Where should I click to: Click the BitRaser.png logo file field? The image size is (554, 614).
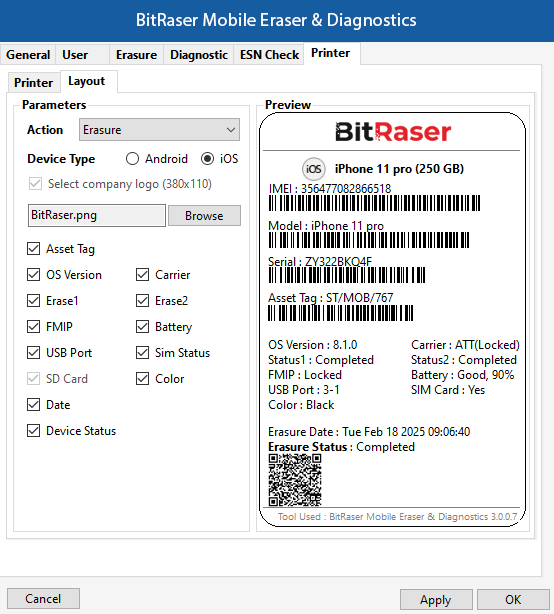(x=97, y=215)
